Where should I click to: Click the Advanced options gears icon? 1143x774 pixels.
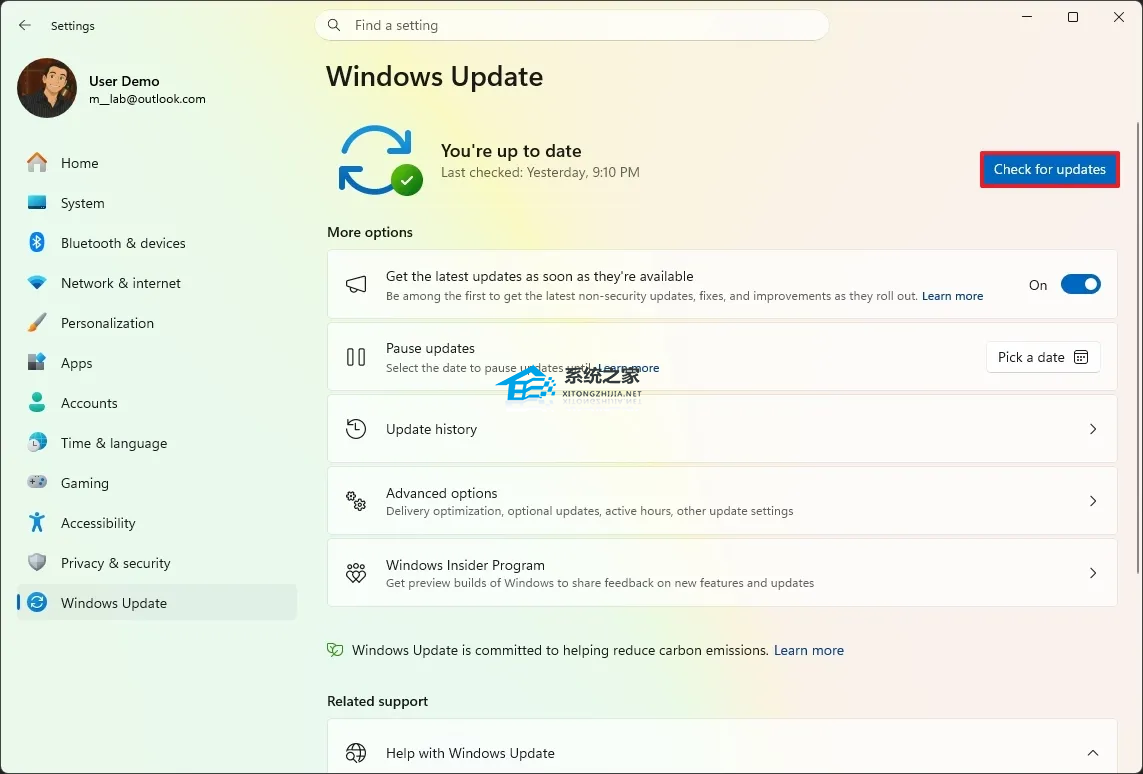coord(356,501)
